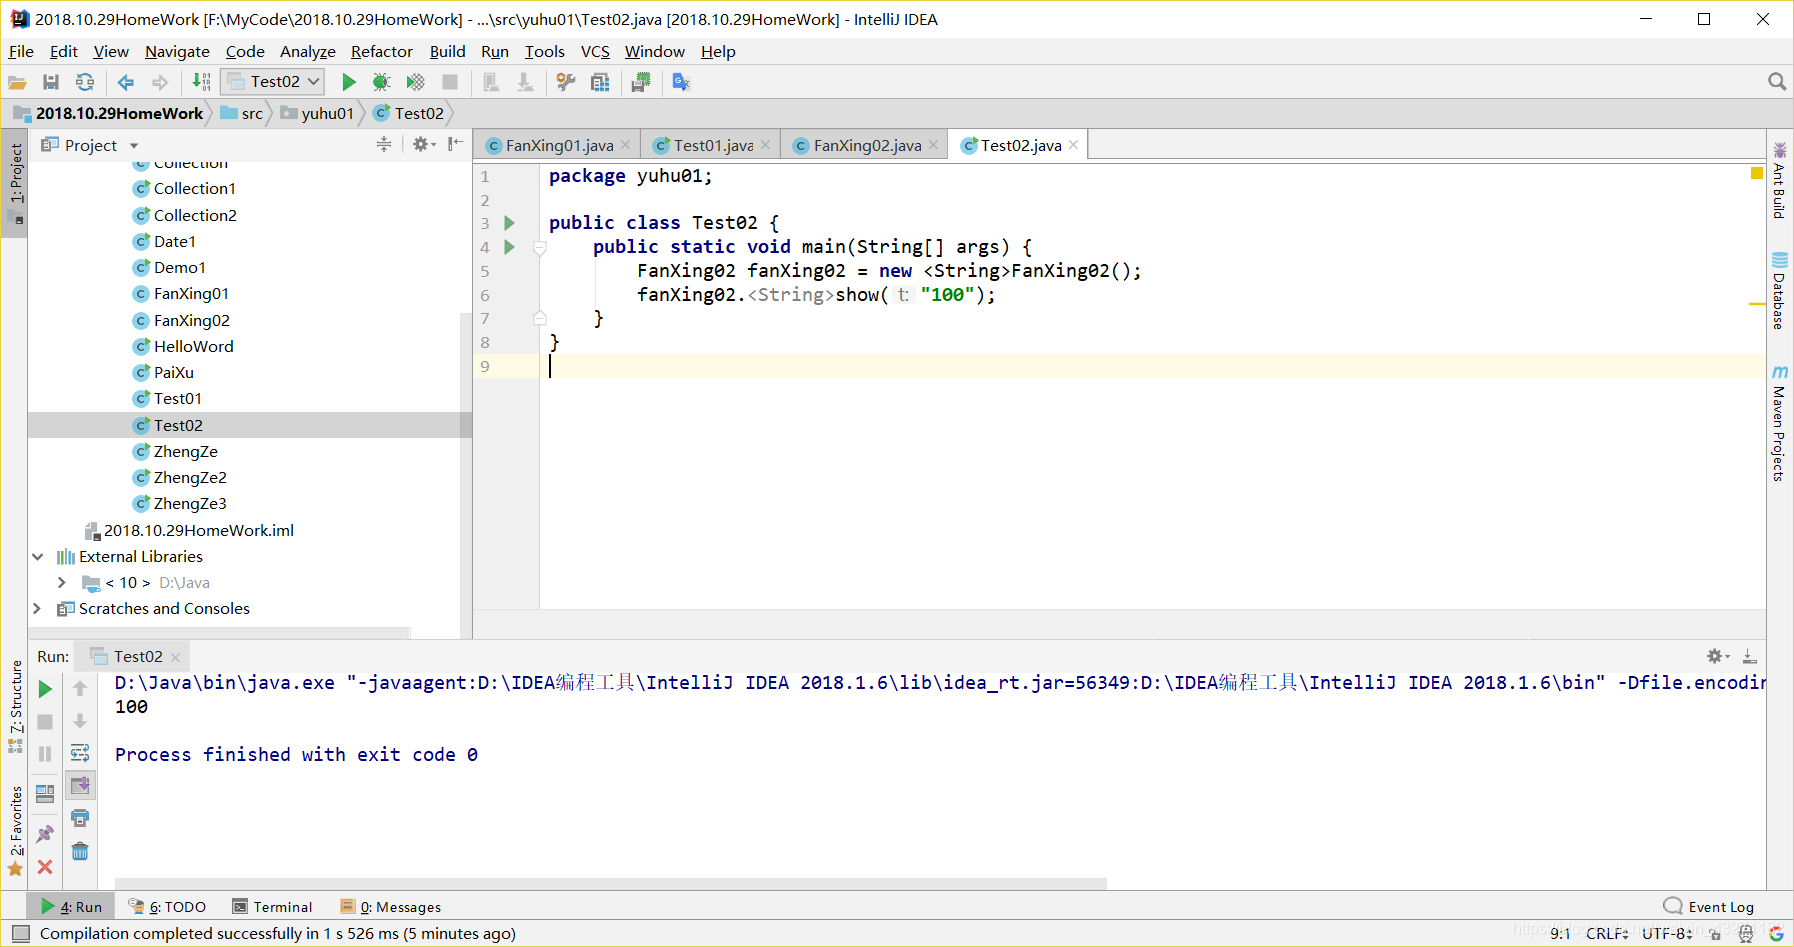Click the yellow inspection indicator square
This screenshot has height=947, width=1794.
(1757, 173)
